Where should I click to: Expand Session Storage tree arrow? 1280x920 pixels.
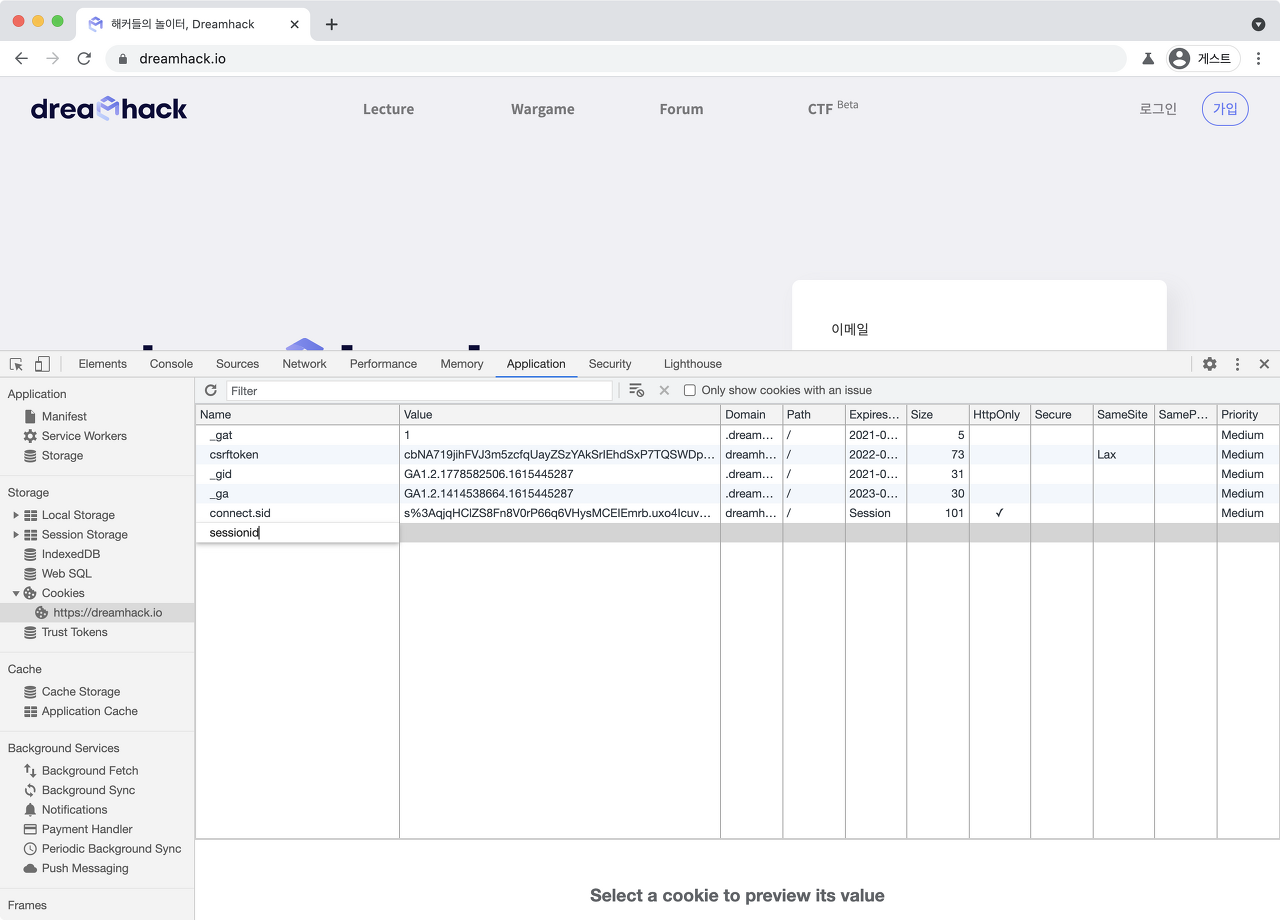16,535
